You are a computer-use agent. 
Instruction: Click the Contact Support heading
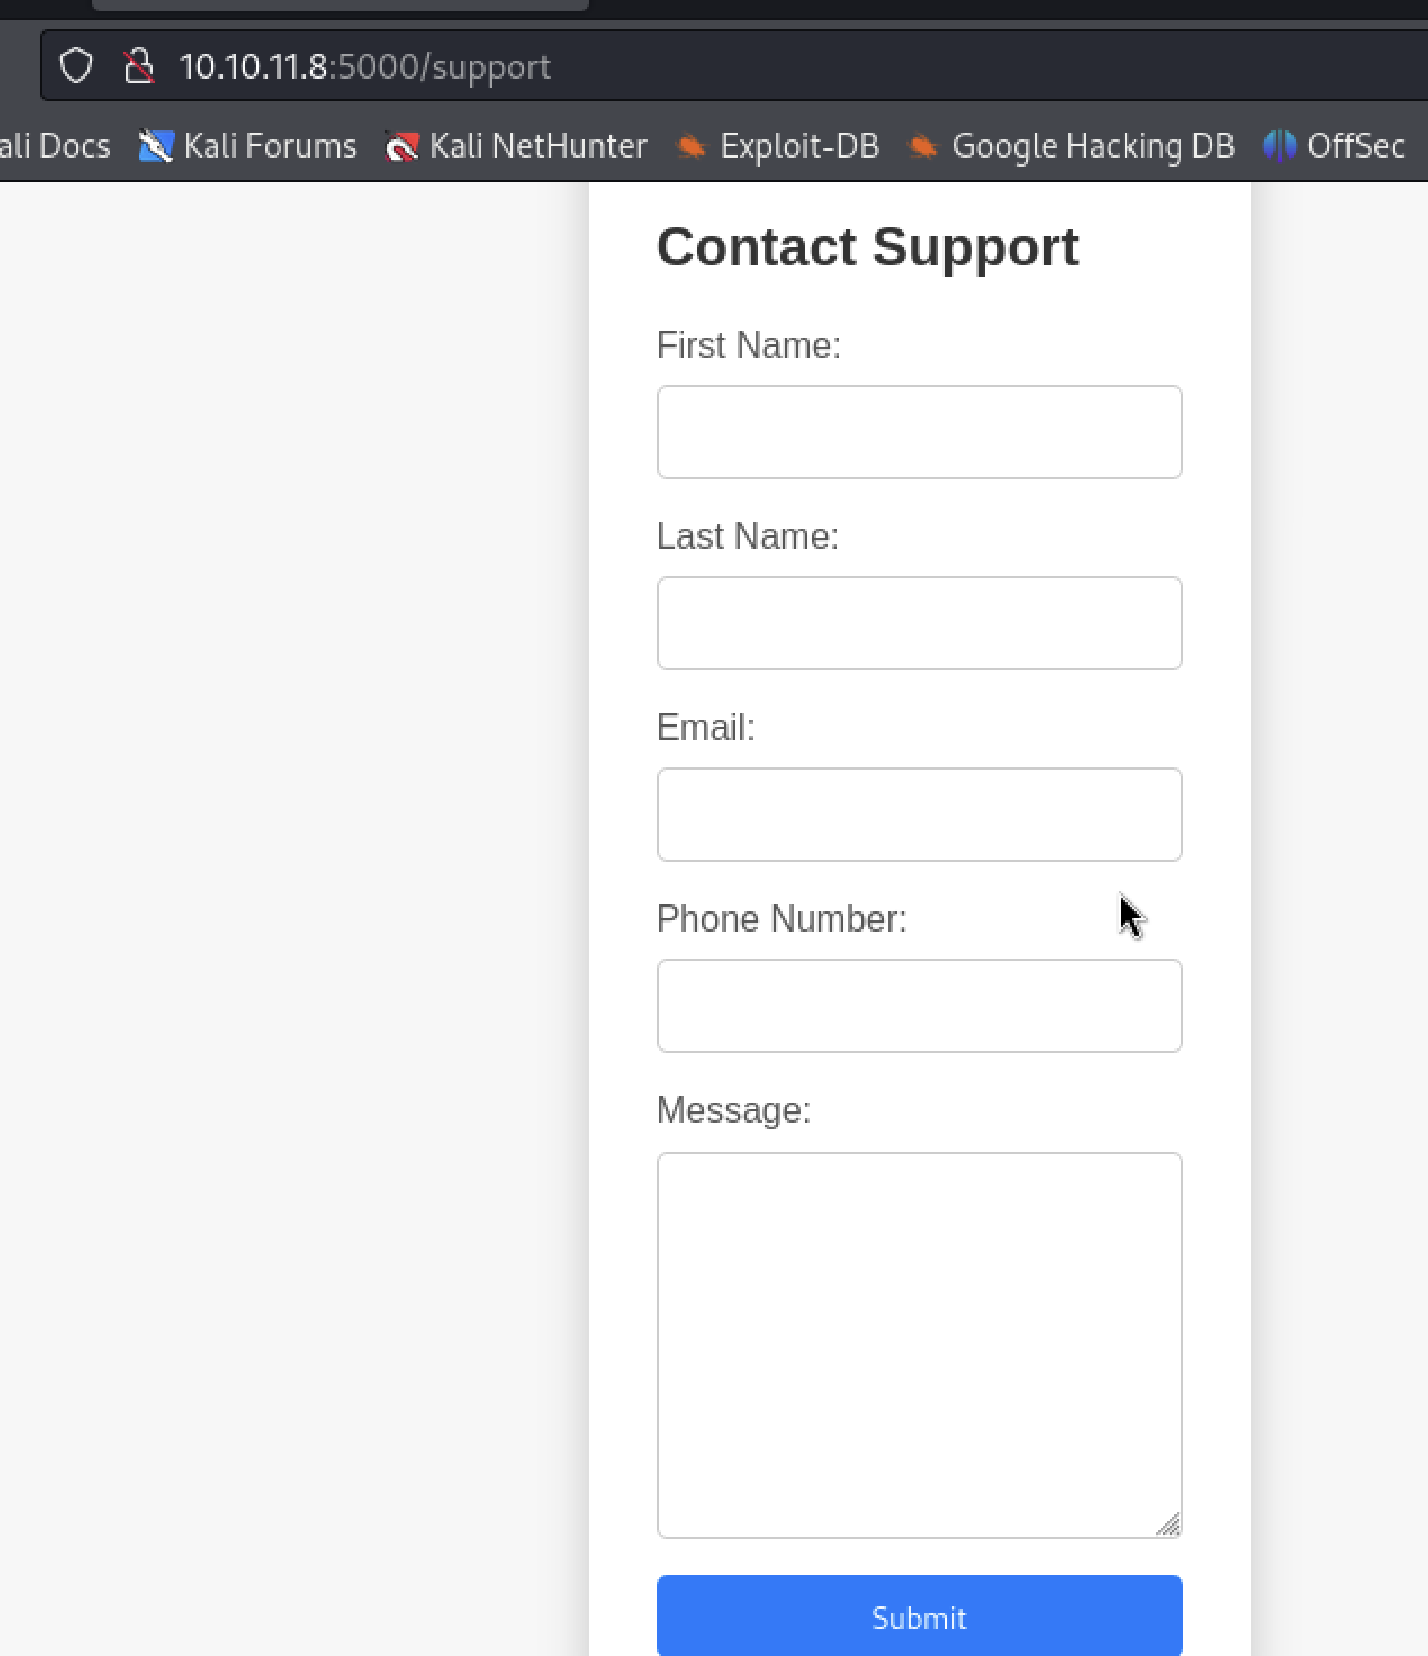[867, 247]
